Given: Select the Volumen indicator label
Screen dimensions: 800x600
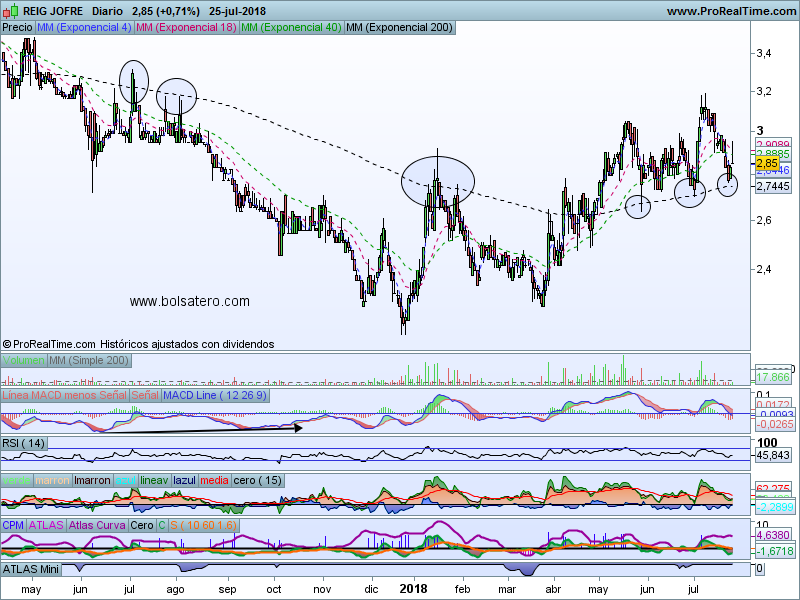Looking at the screenshot, I should pos(23,359).
